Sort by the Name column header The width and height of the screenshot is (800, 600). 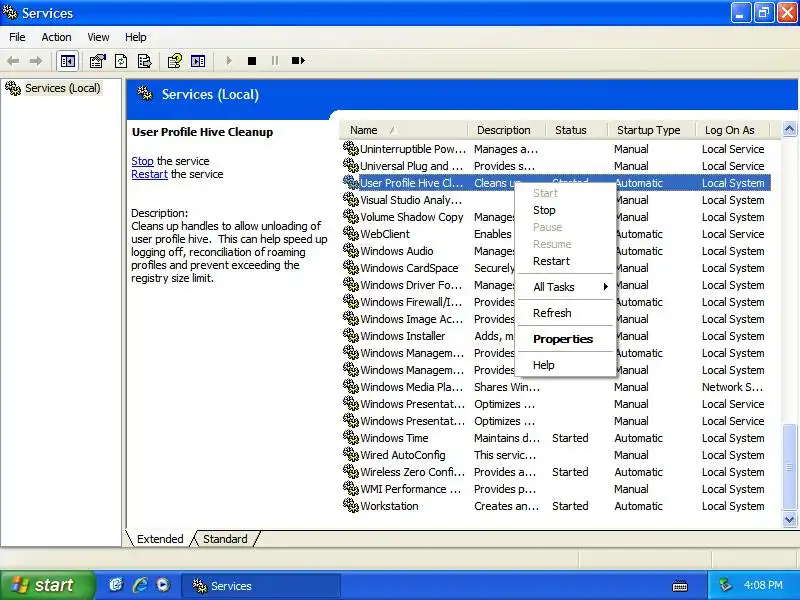point(403,130)
